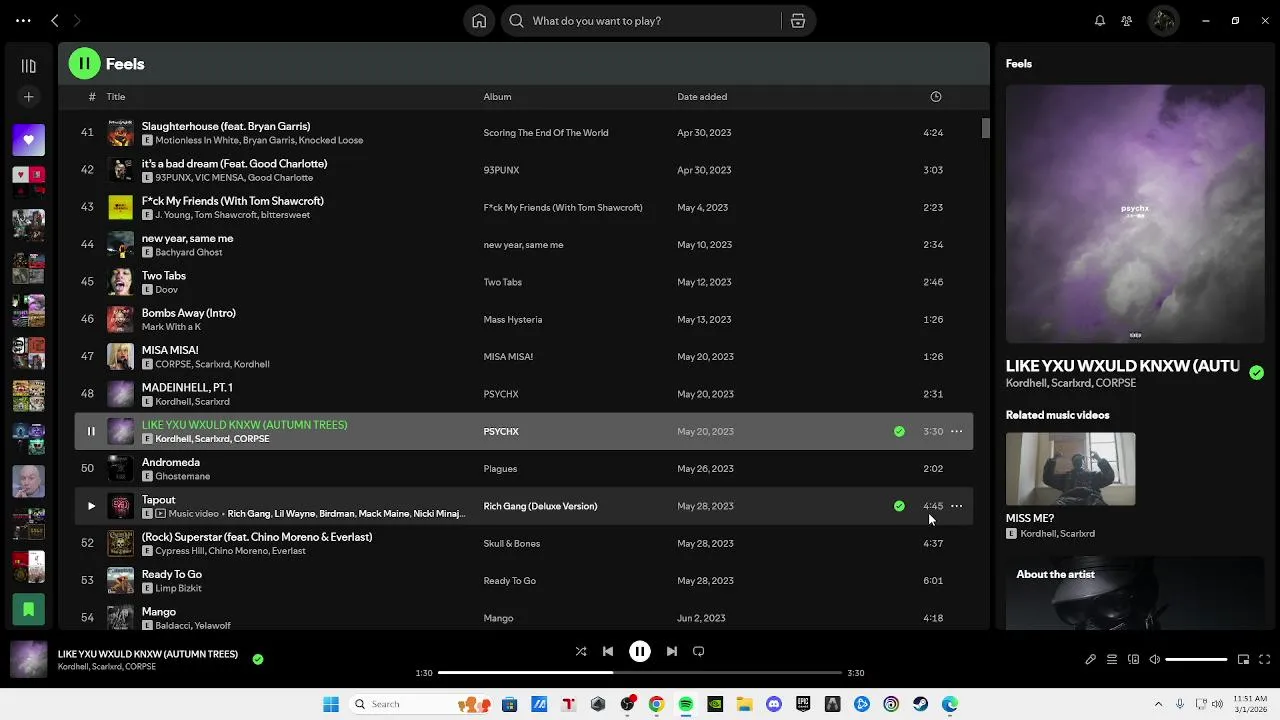
Task: Open the Browse icon in the search bar
Action: (798, 21)
